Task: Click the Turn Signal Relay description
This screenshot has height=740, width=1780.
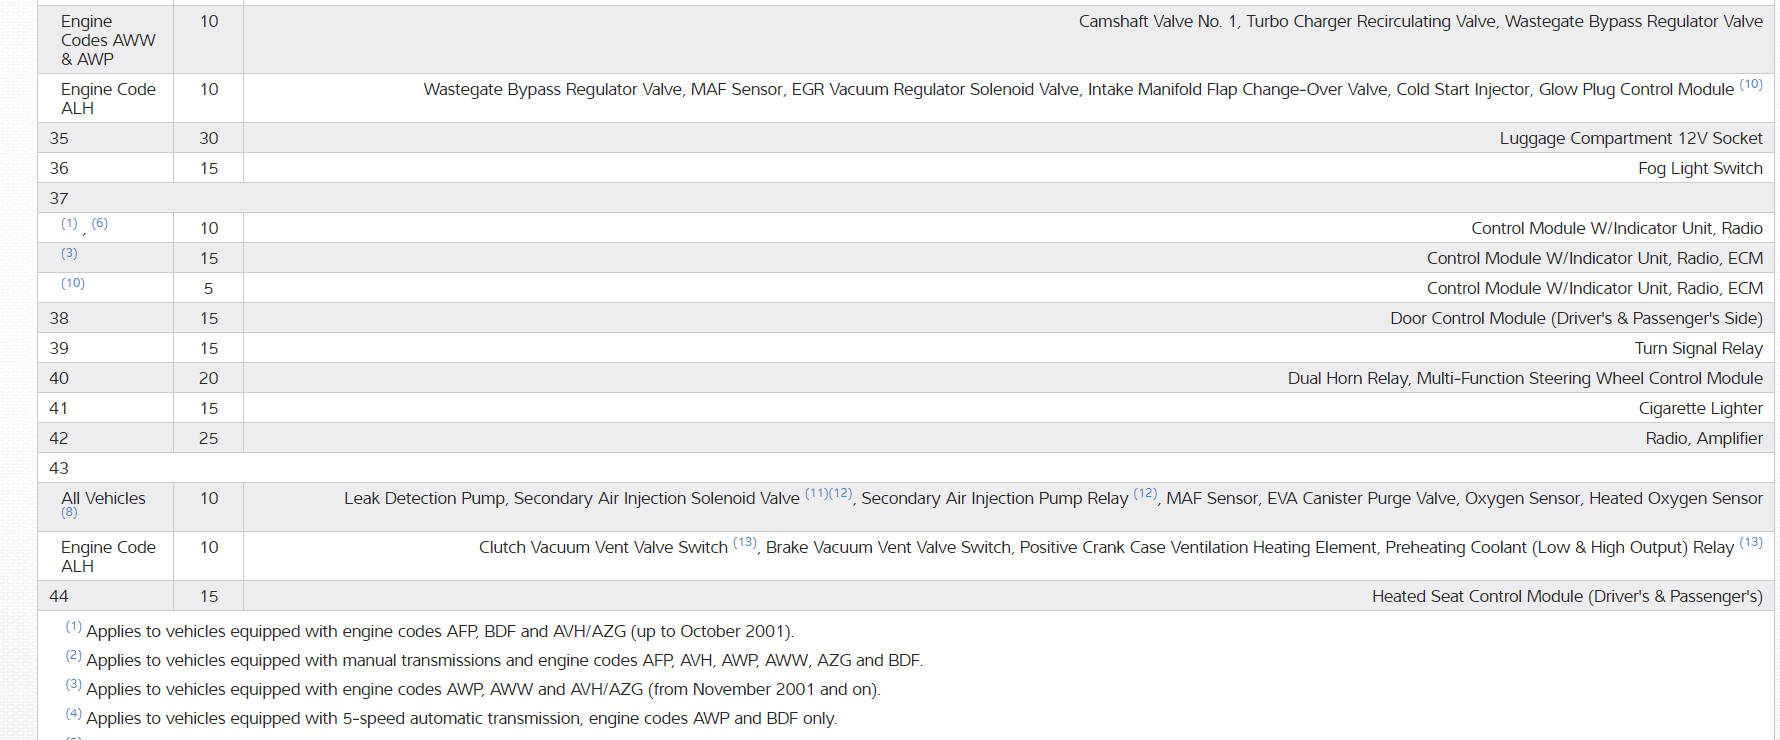Action: (1698, 348)
